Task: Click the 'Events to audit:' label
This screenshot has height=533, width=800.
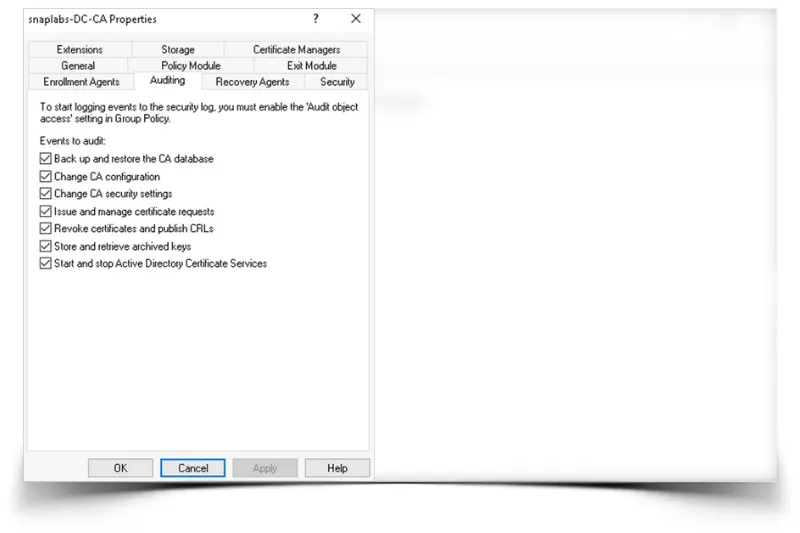Action: tap(72, 141)
